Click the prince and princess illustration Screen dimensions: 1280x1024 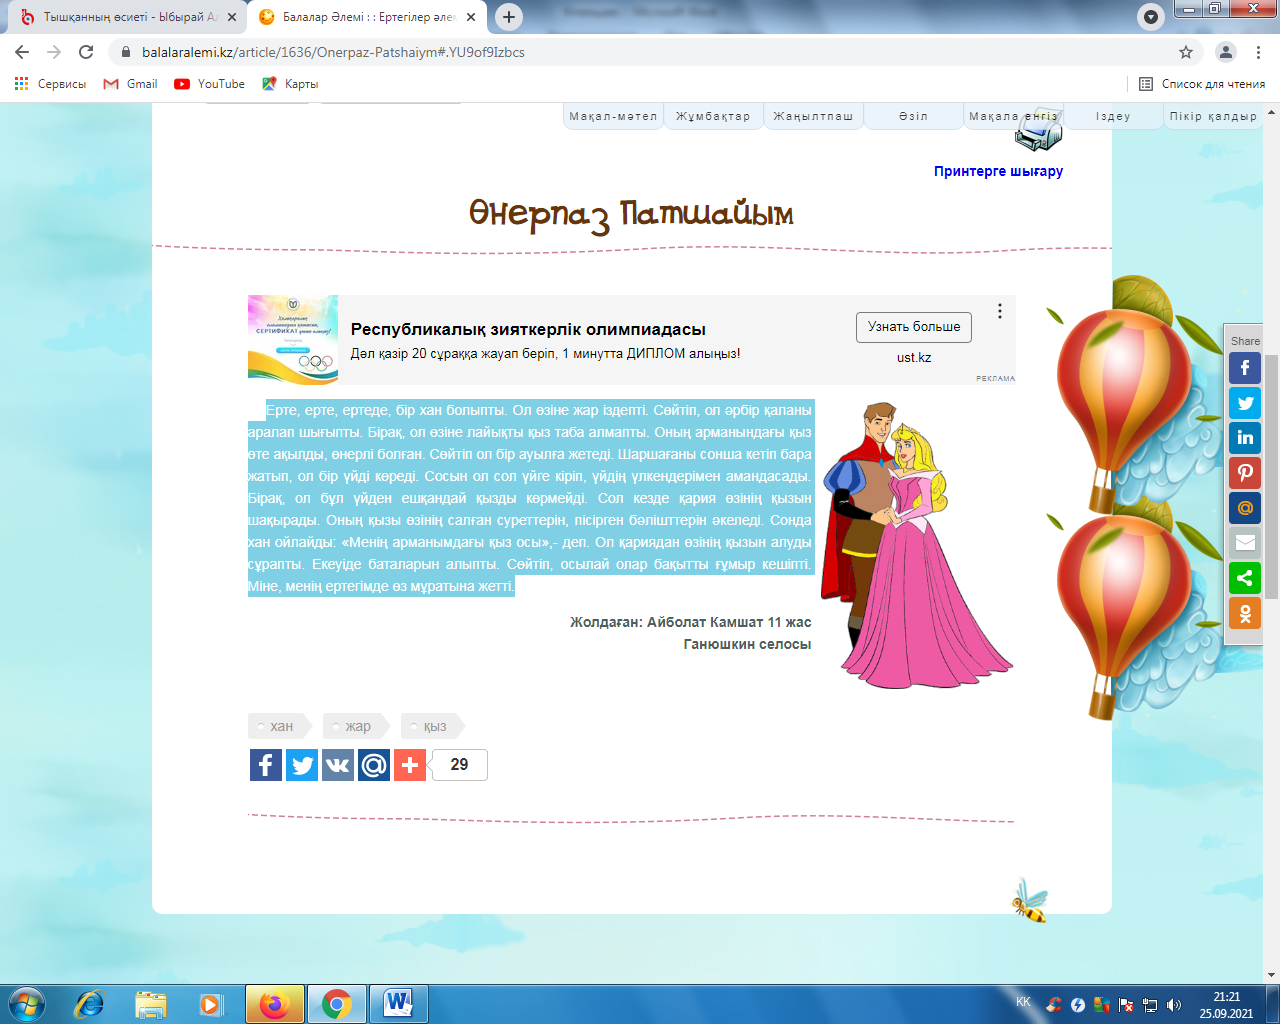pyautogui.click(x=916, y=545)
